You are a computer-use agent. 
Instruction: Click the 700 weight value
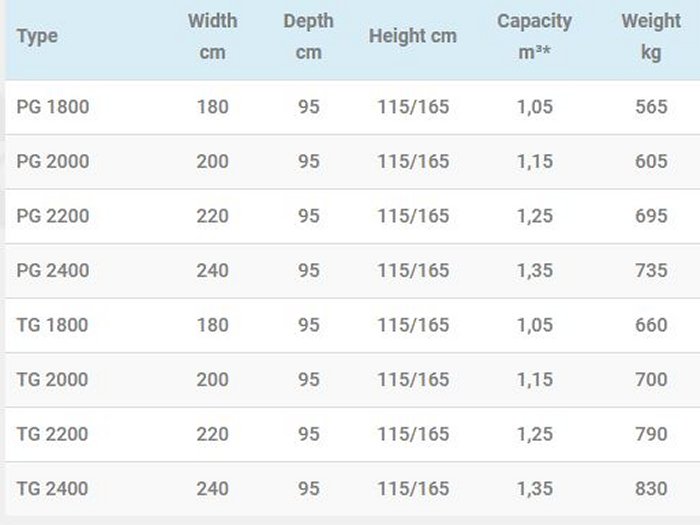coord(651,380)
